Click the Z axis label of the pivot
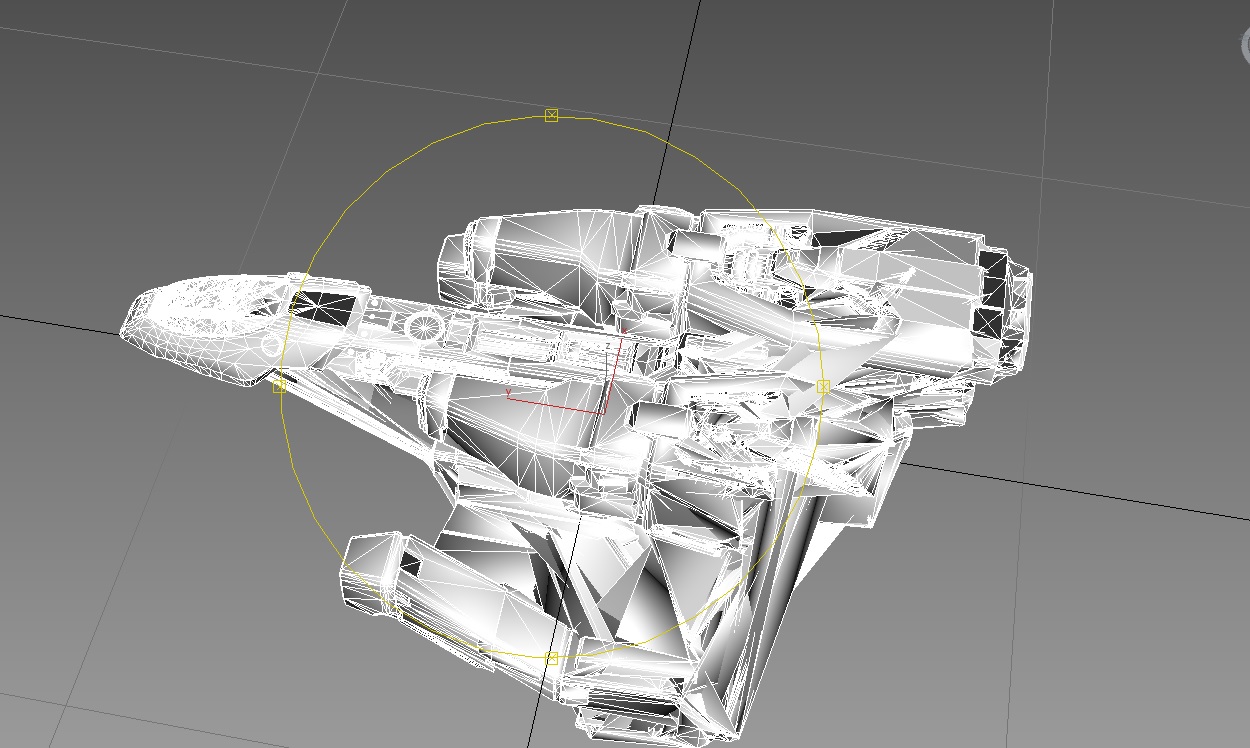 (x=608, y=346)
